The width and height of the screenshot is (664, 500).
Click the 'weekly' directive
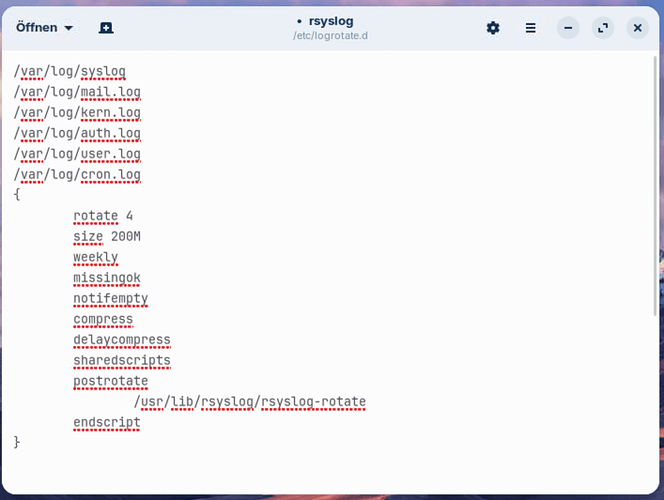pos(96,257)
